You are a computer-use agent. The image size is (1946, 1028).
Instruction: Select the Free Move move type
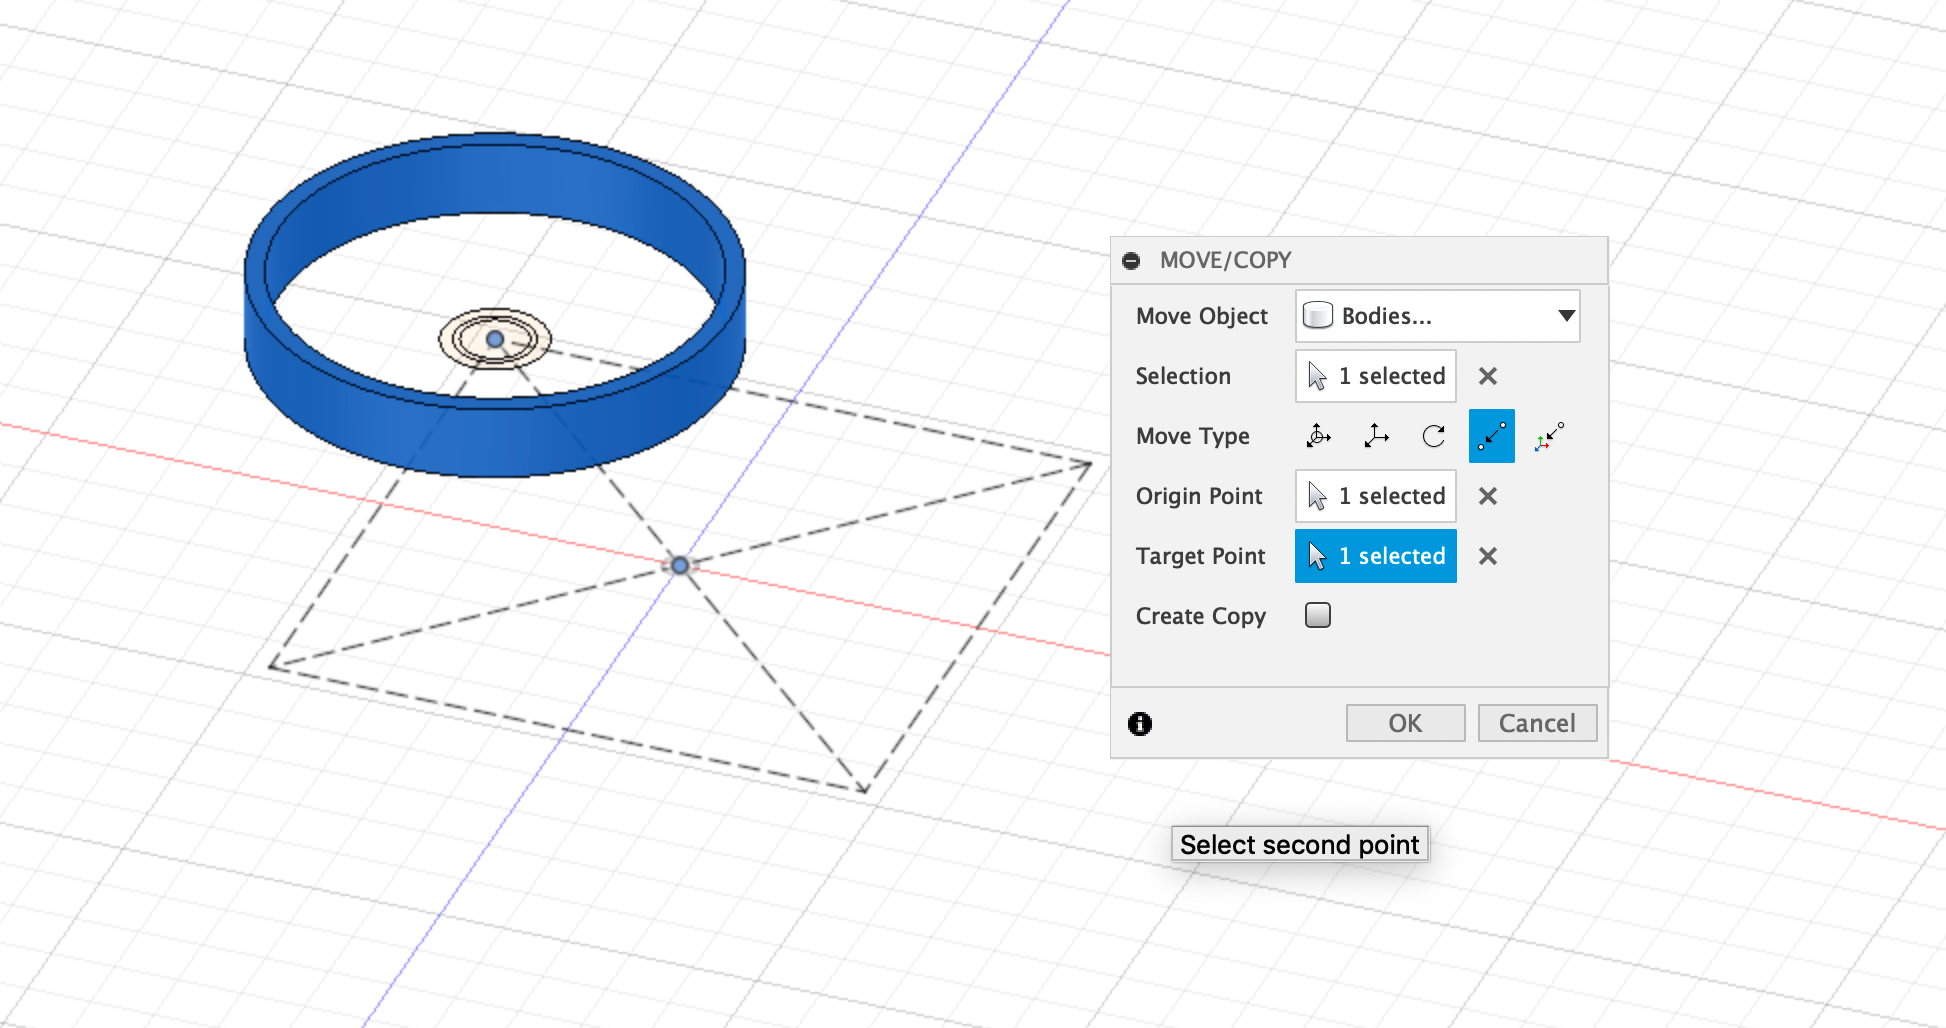[x=1318, y=436]
